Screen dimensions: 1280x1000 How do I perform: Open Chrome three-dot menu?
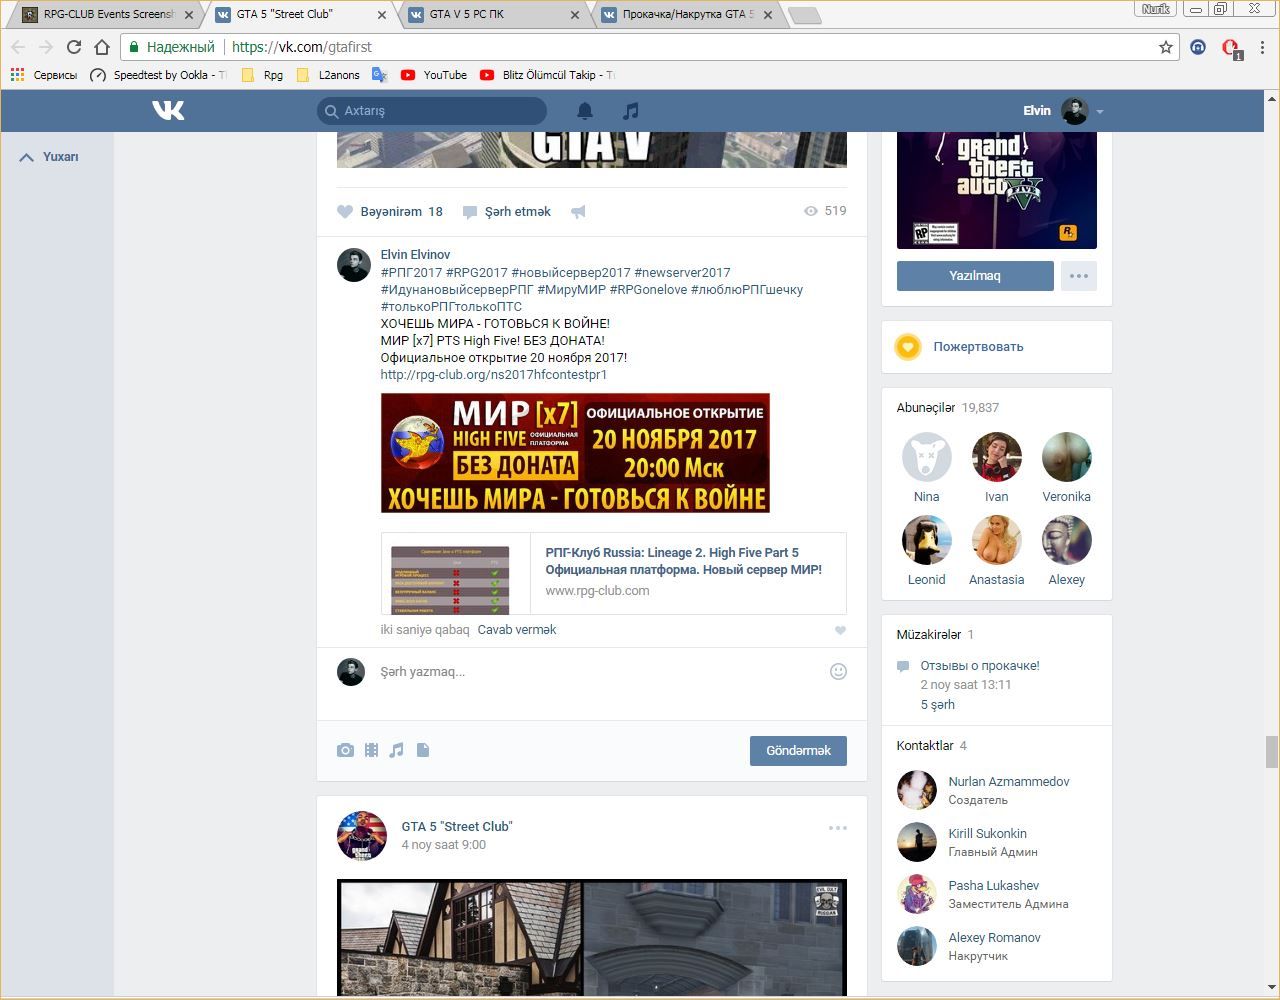pos(1263,47)
